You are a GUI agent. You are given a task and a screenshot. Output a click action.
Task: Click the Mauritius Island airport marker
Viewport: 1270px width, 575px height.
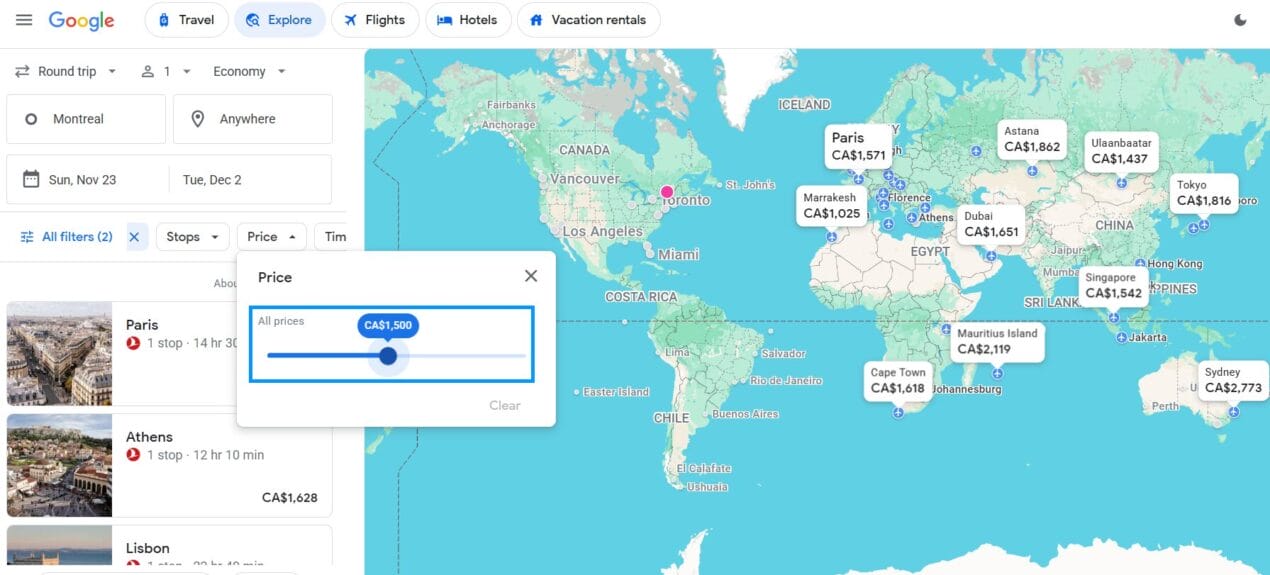997,373
